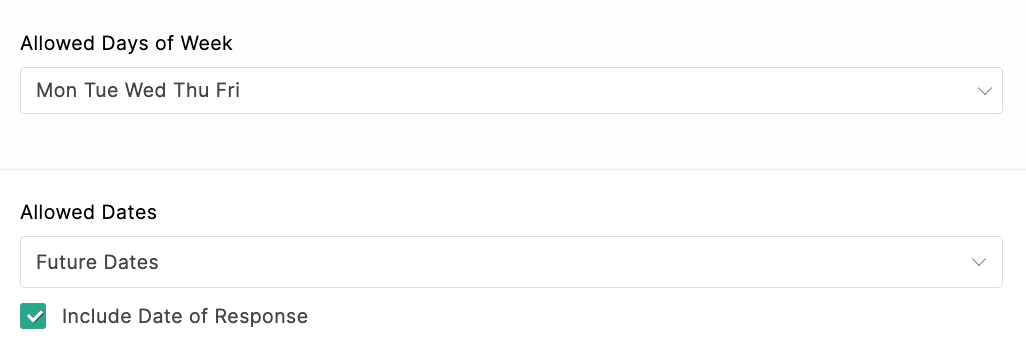
Task: Select the Mon Tue Wed Thu Fri value
Action: click(138, 90)
